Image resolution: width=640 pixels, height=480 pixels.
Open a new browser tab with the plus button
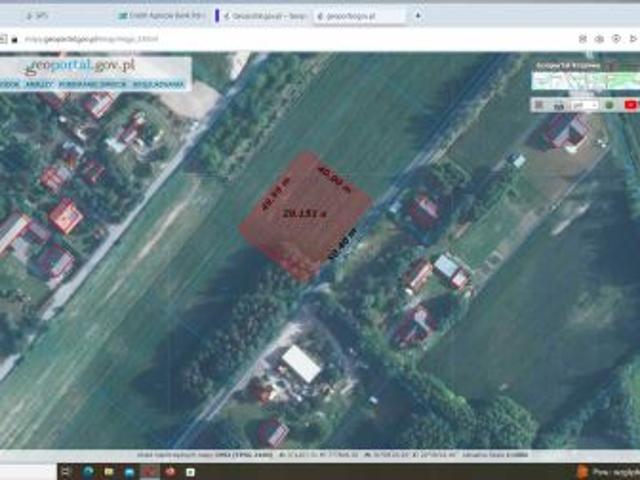418,16
